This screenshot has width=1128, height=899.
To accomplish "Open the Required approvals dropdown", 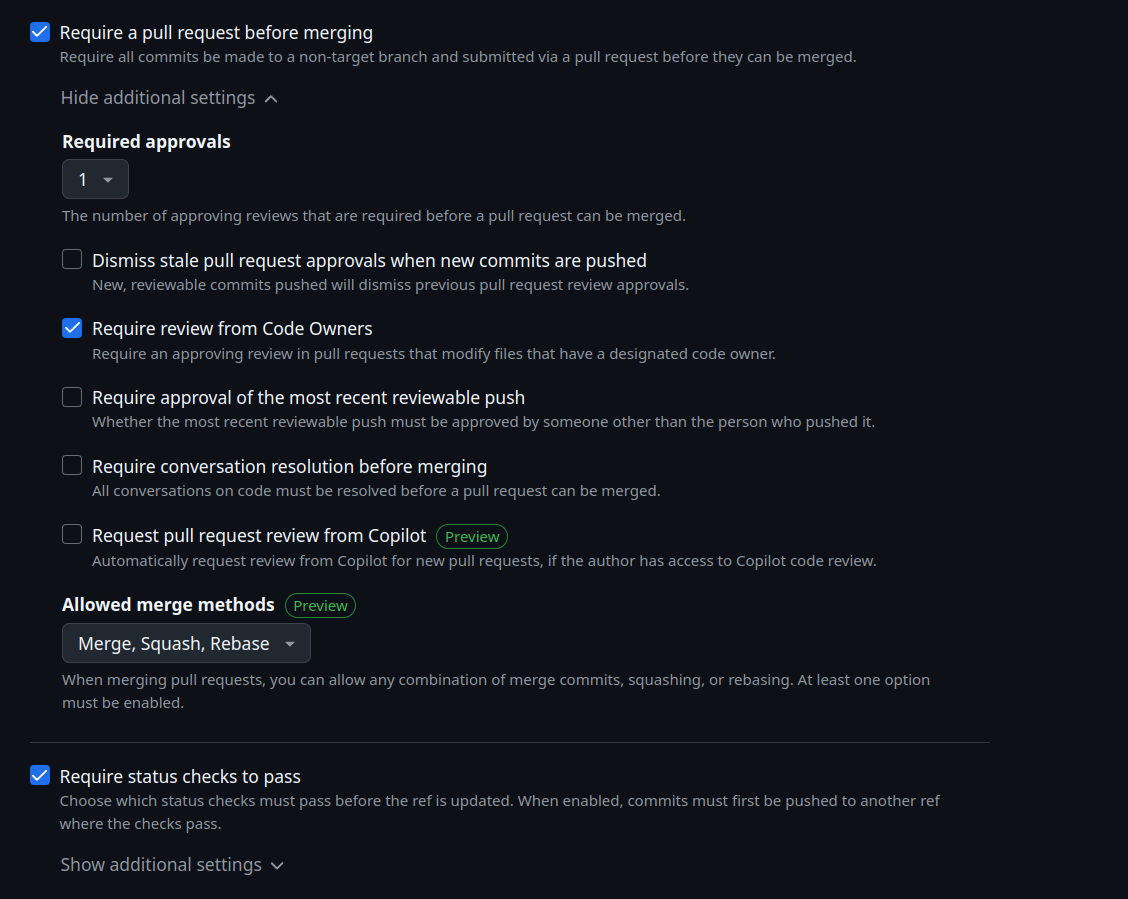I will [95, 179].
